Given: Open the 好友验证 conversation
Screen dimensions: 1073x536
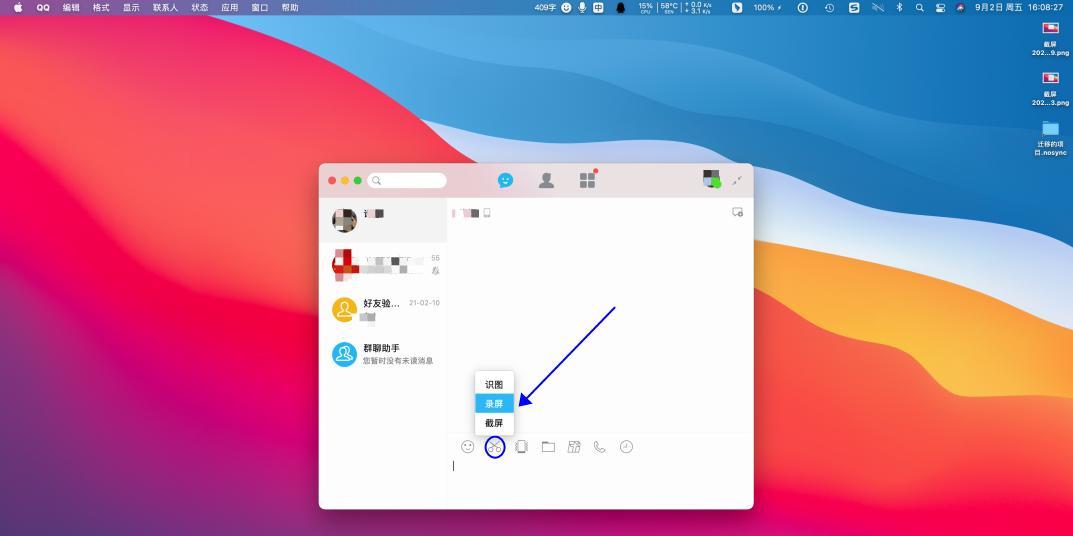Looking at the screenshot, I should pyautogui.click(x=383, y=310).
